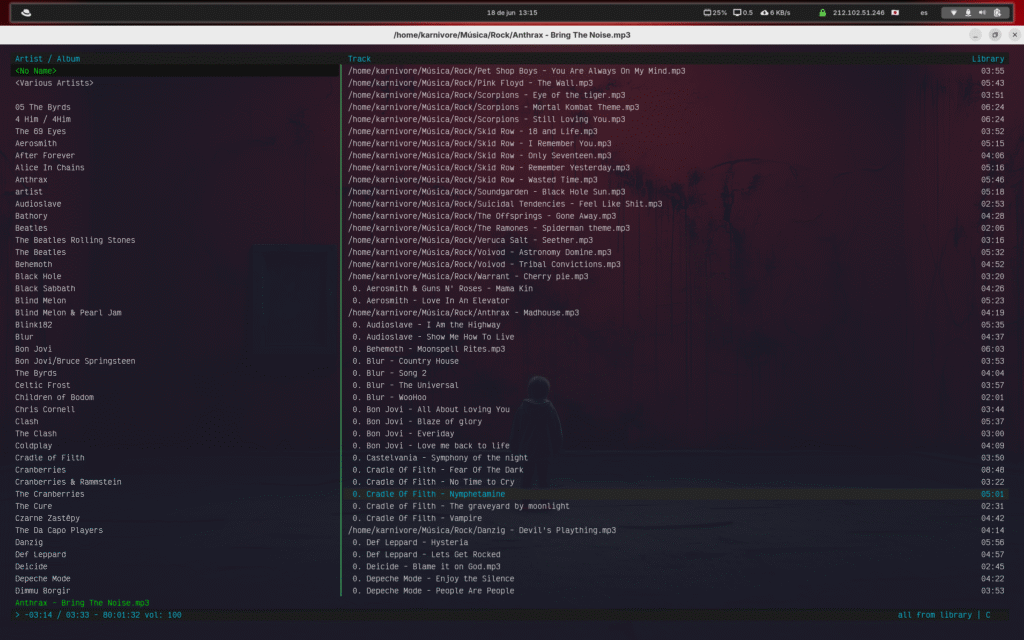Screen dimensions: 1024x640
Task: Click the 'Track' column header
Action: coord(359,59)
